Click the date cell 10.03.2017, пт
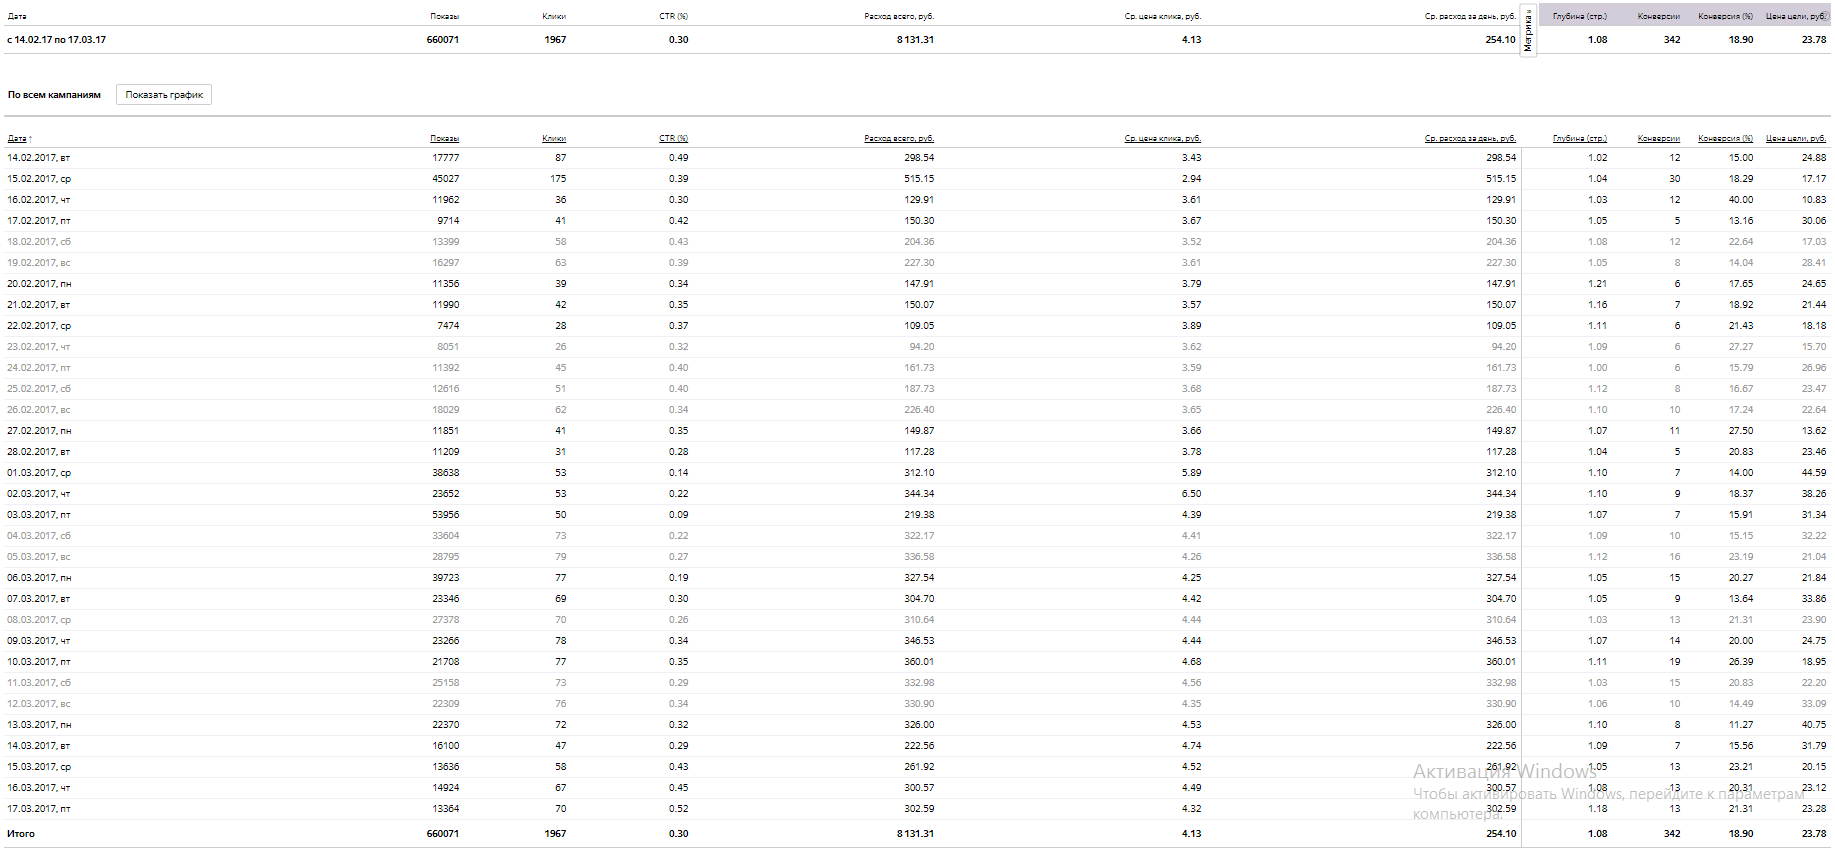The width and height of the screenshot is (1835, 850). [39, 662]
